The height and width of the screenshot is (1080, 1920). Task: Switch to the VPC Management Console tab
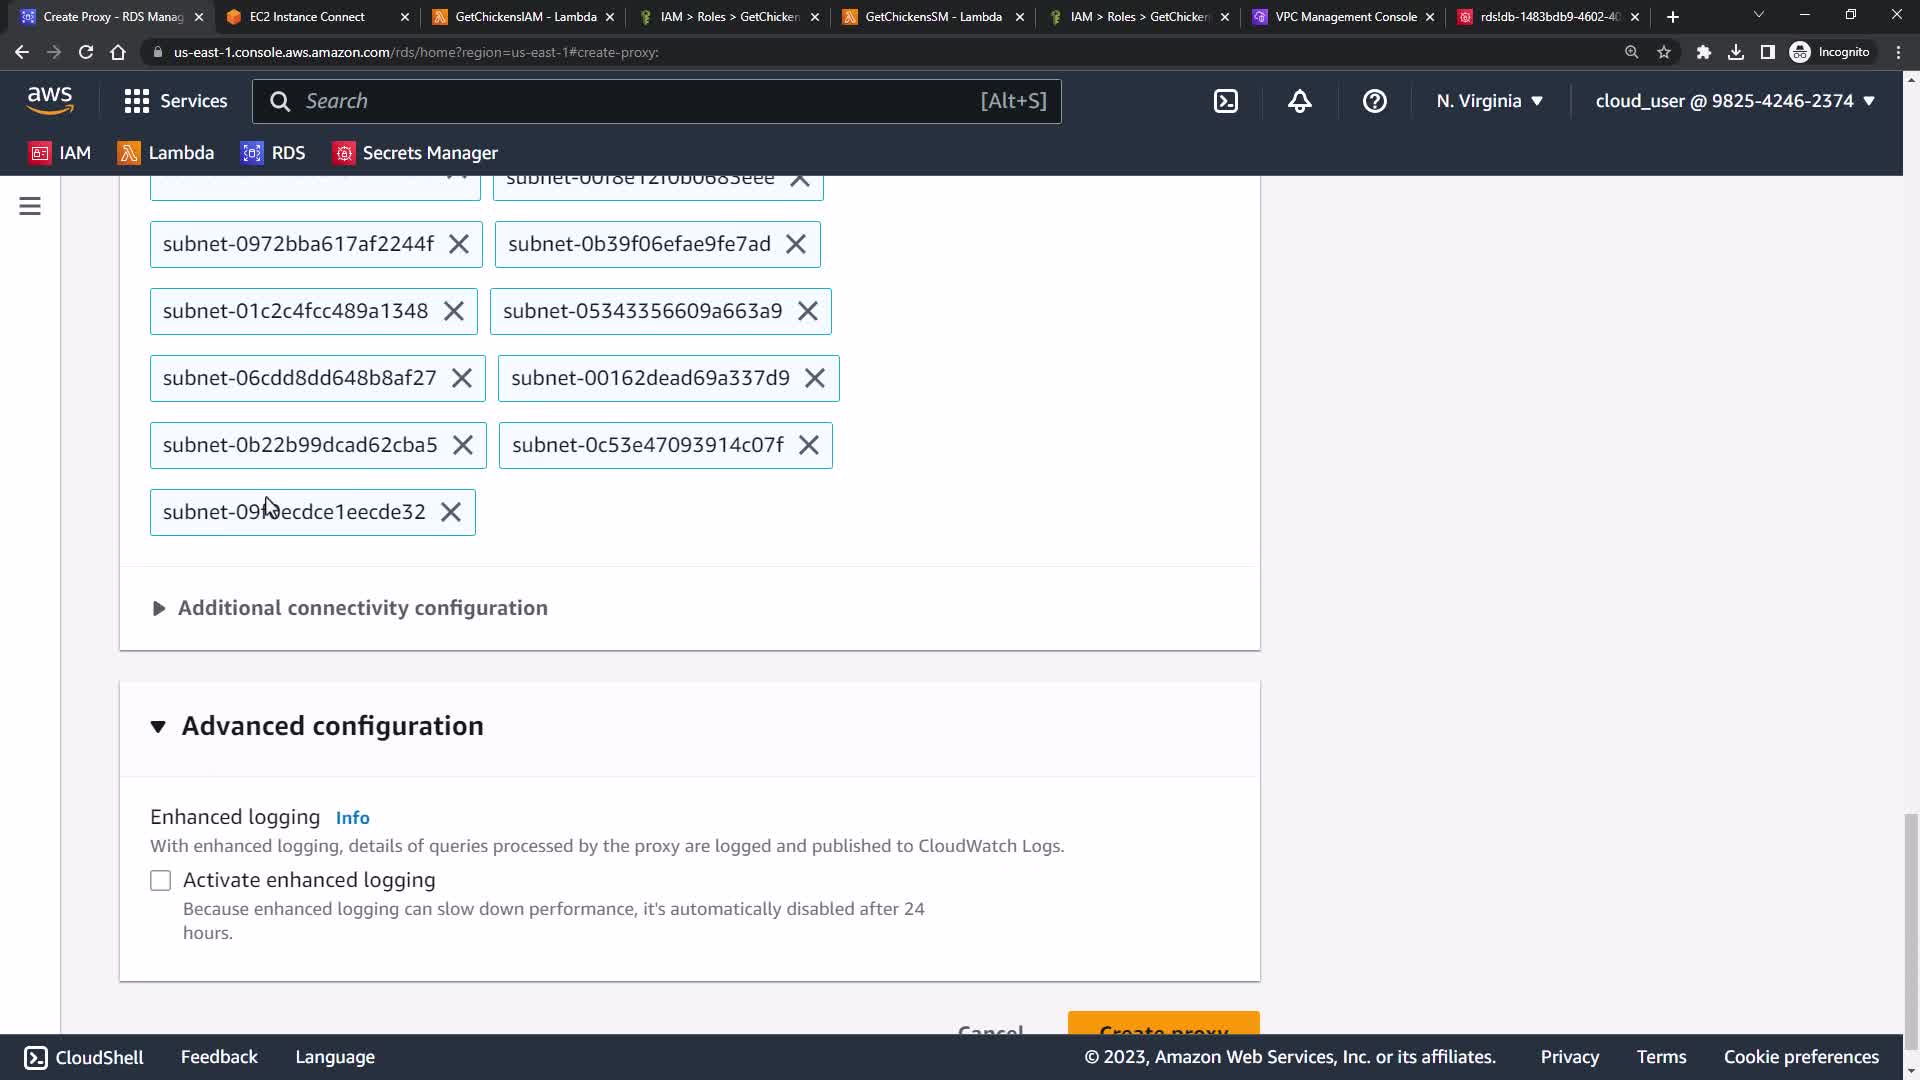click(1345, 17)
